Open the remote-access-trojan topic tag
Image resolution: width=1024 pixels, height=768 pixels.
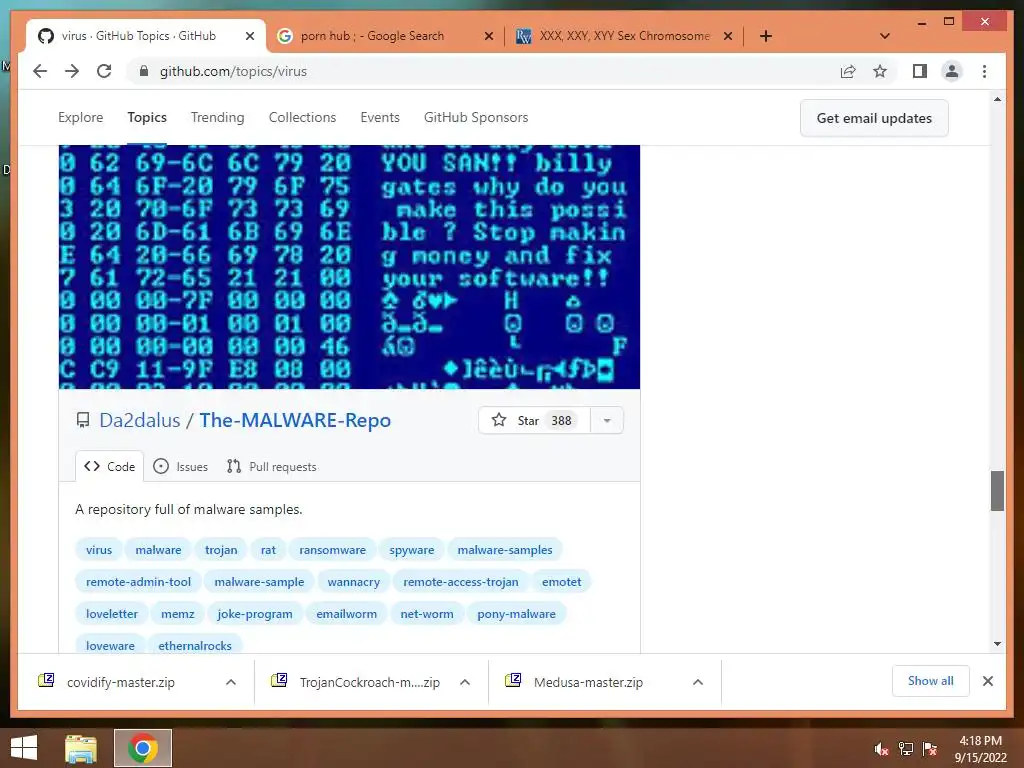tap(460, 582)
